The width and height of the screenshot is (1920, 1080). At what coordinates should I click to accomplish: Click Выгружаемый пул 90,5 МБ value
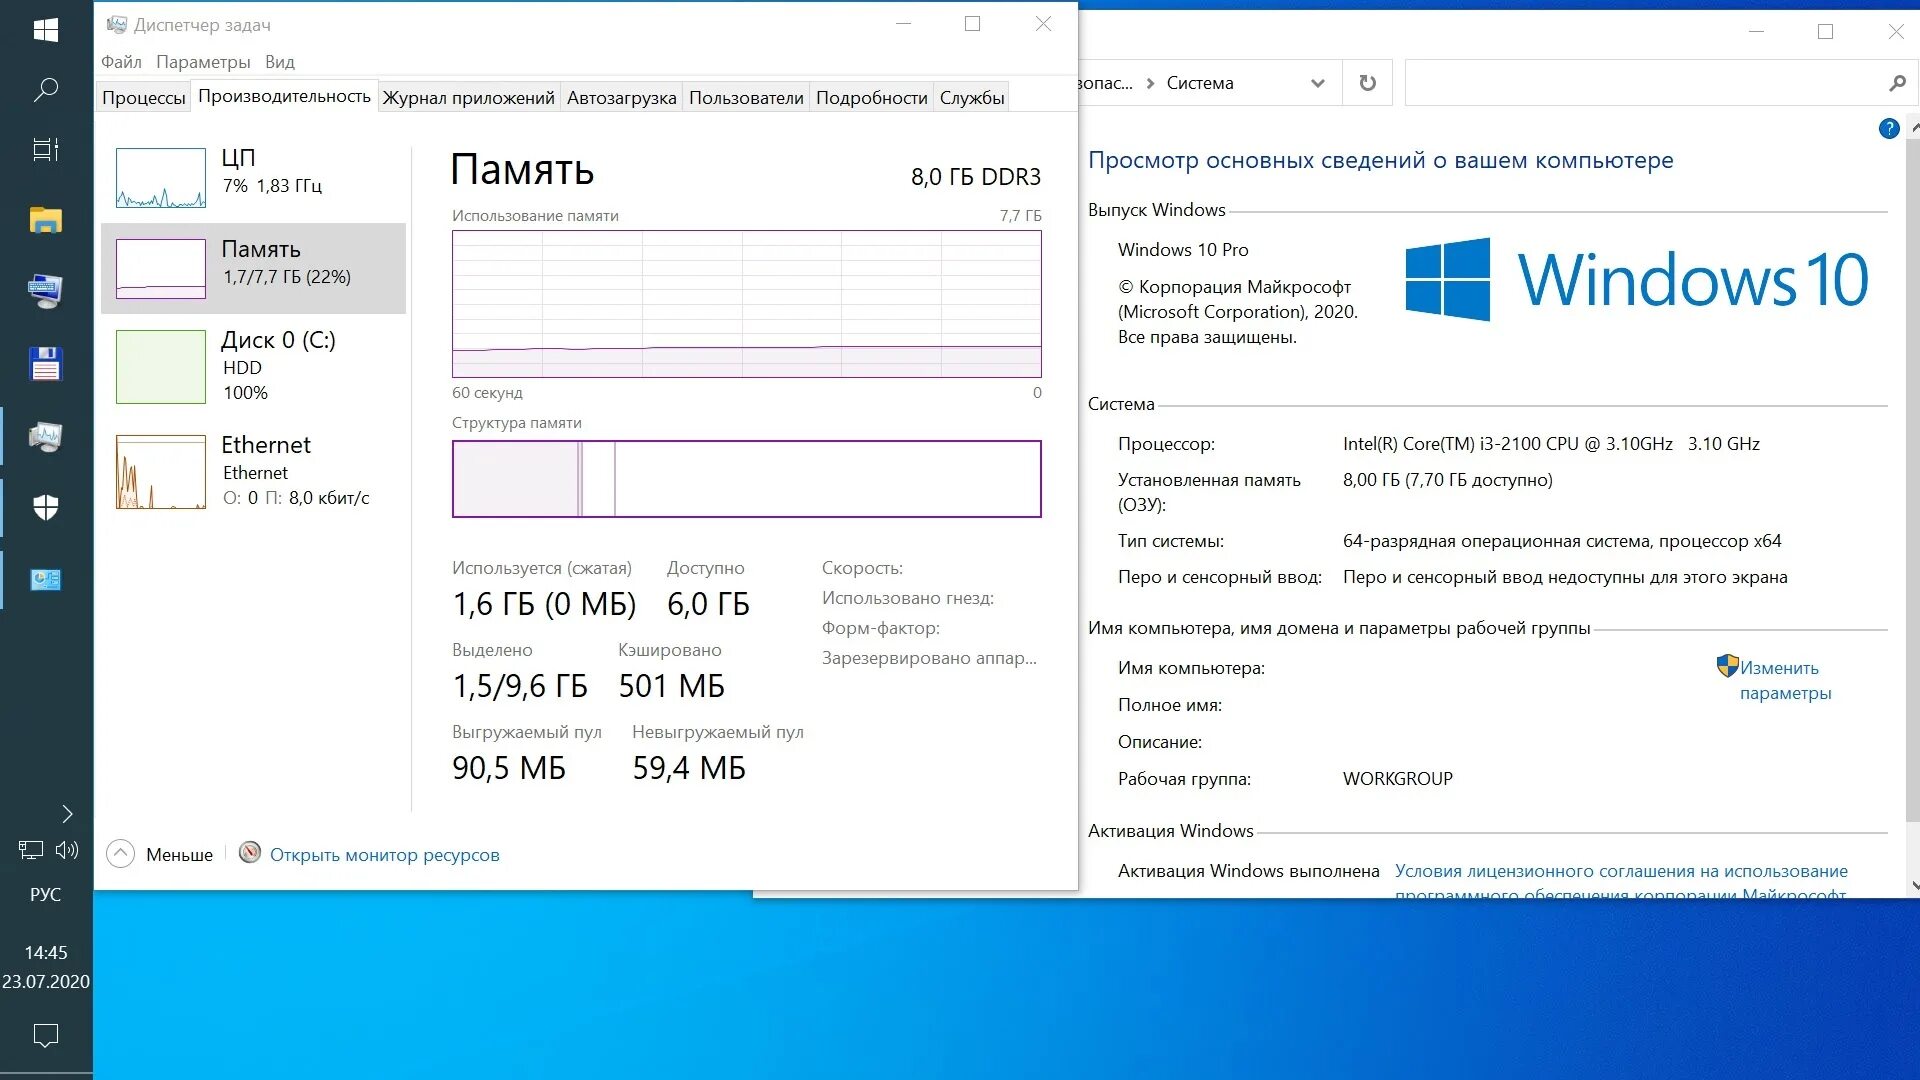click(509, 768)
